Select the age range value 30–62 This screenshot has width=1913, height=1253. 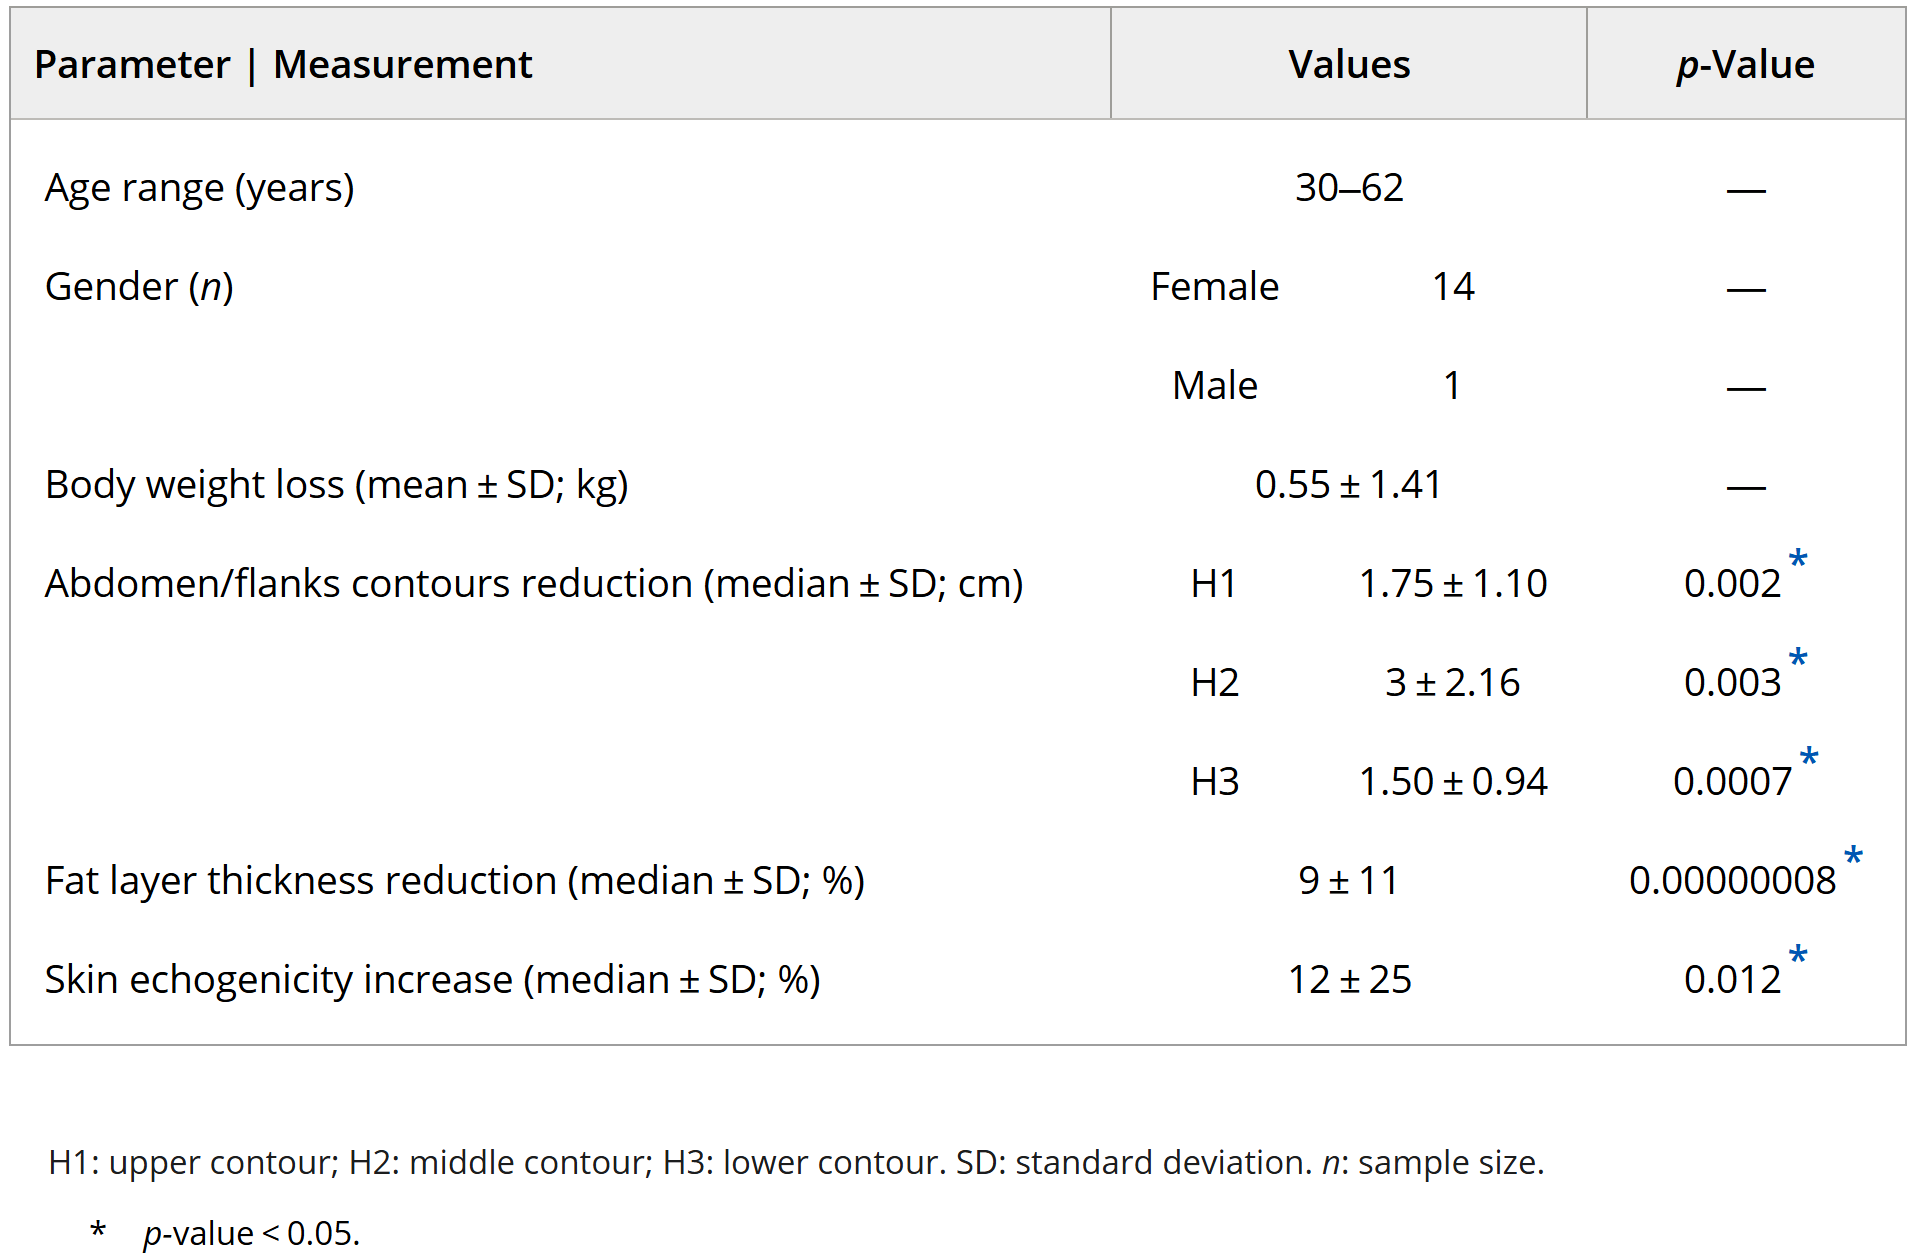tap(1348, 188)
